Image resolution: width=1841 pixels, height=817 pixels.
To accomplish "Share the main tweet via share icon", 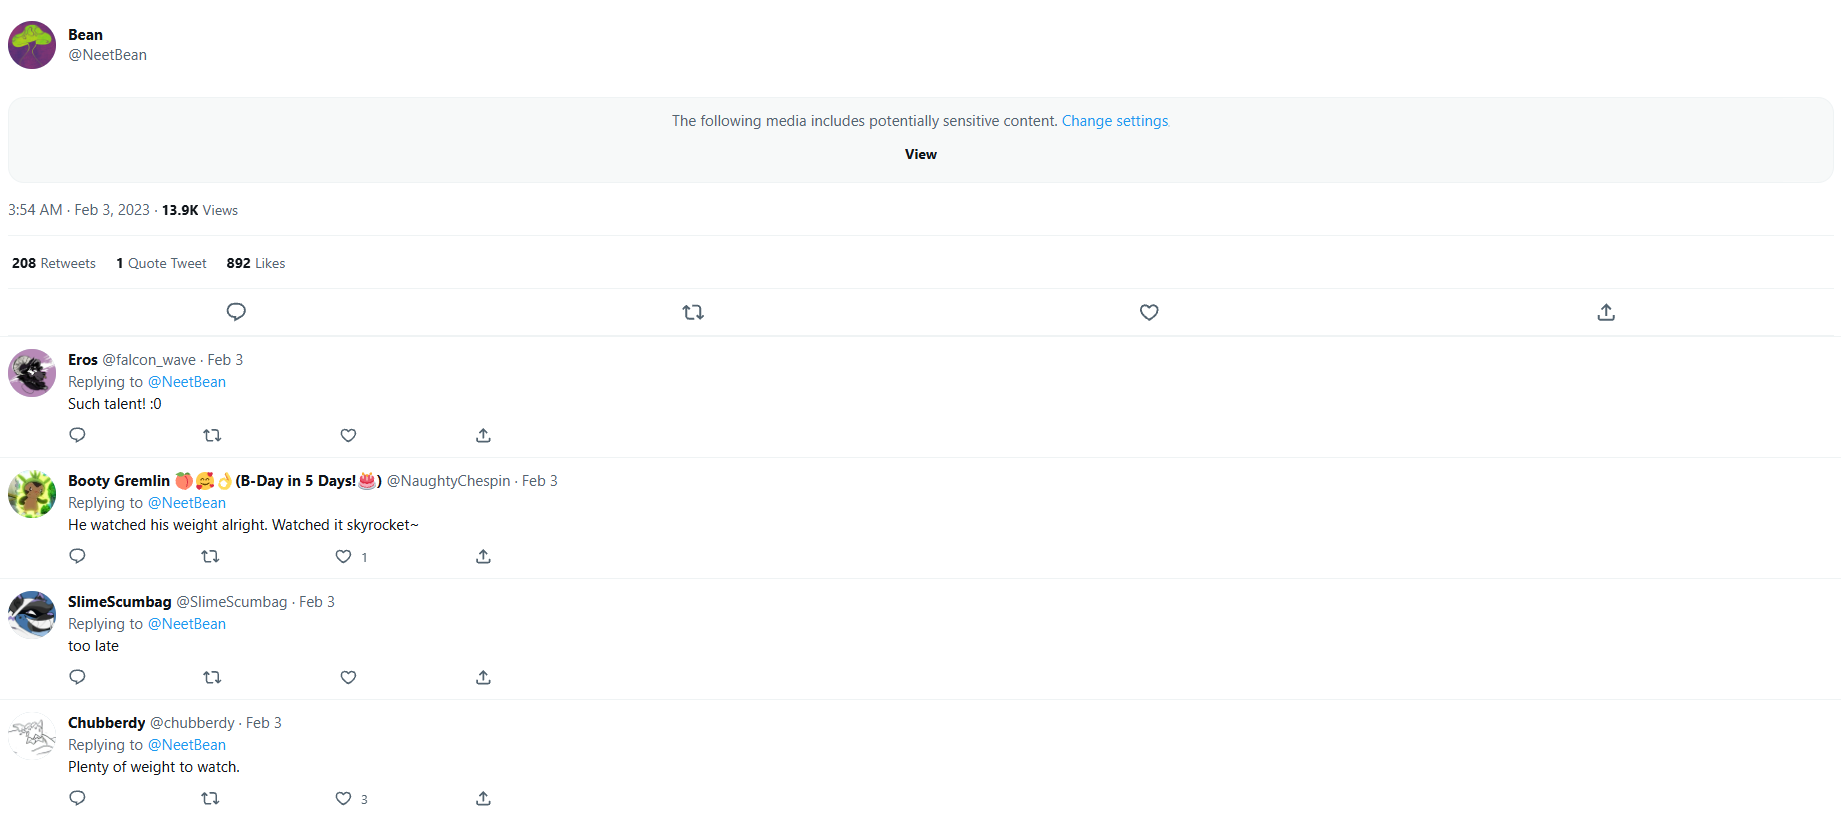I will click(1606, 312).
